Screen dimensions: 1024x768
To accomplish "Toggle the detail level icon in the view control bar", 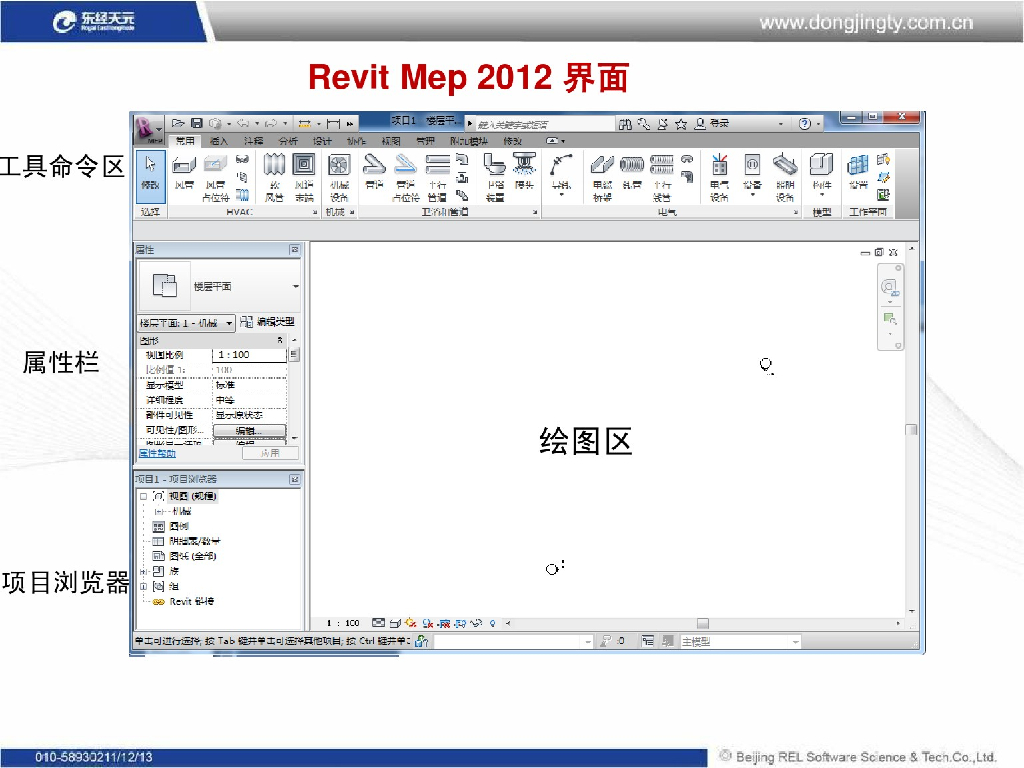I will 379,623.
